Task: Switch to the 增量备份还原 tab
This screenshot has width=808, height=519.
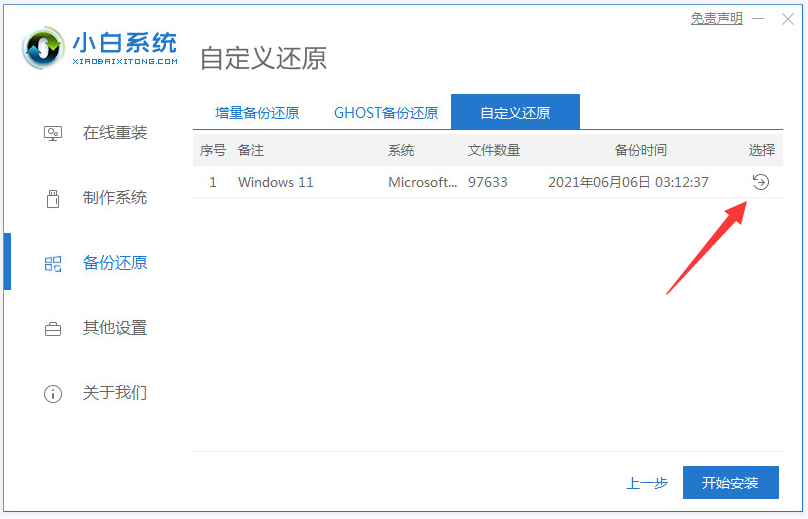Action: tap(257, 113)
